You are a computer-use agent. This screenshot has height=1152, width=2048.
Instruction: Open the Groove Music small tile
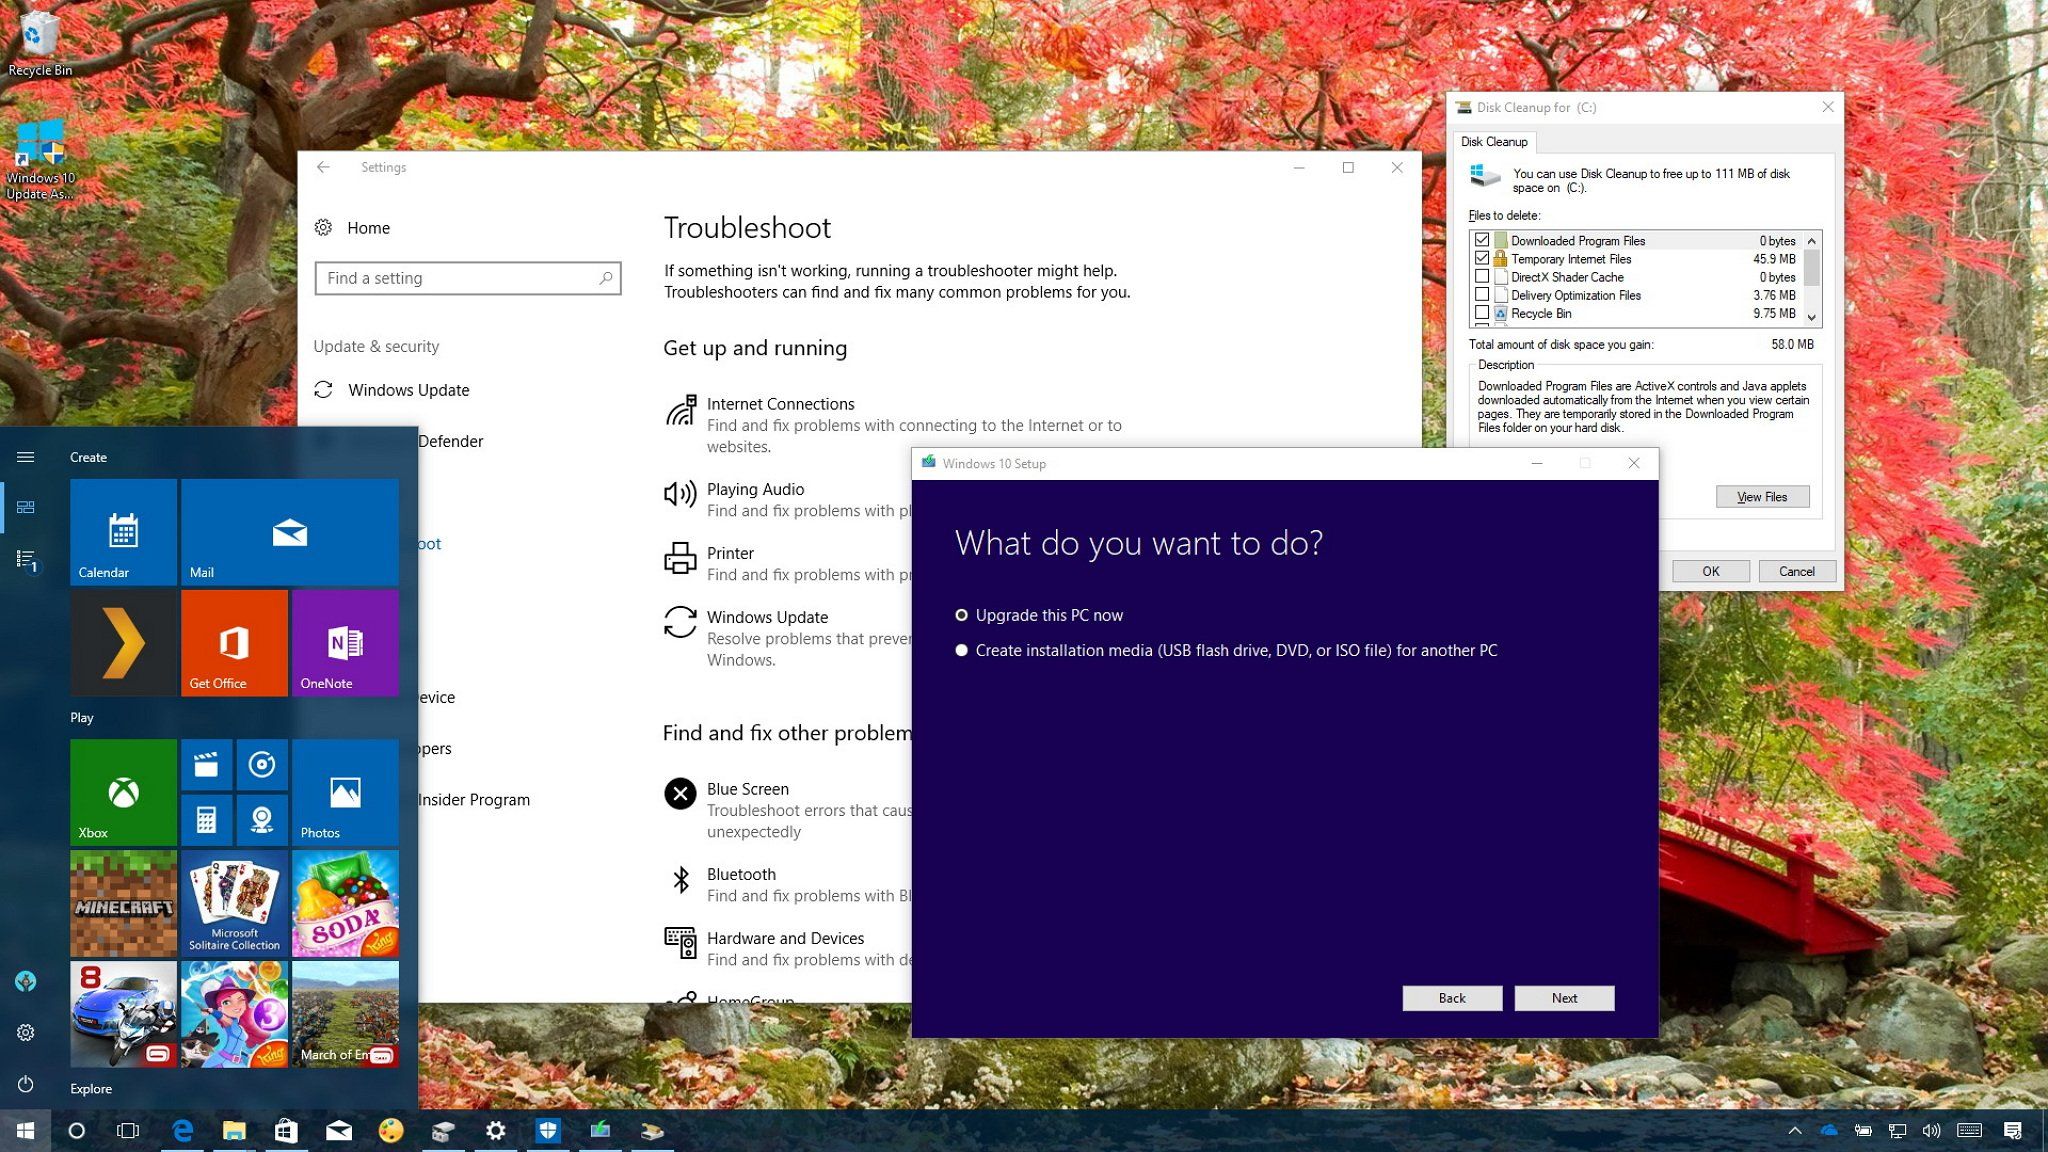tap(262, 765)
